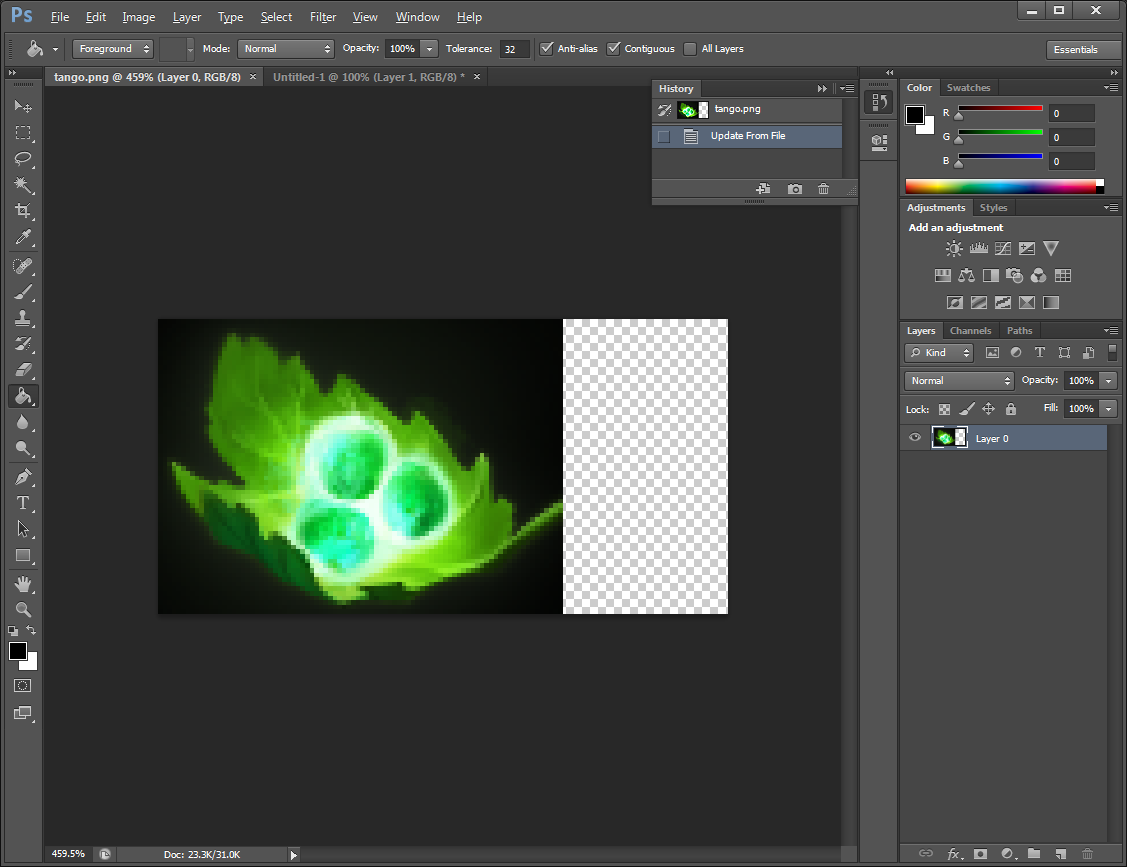Viewport: 1127px width, 867px height.
Task: Click the color spectrum ramp bar
Action: pyautogui.click(x=1000, y=186)
